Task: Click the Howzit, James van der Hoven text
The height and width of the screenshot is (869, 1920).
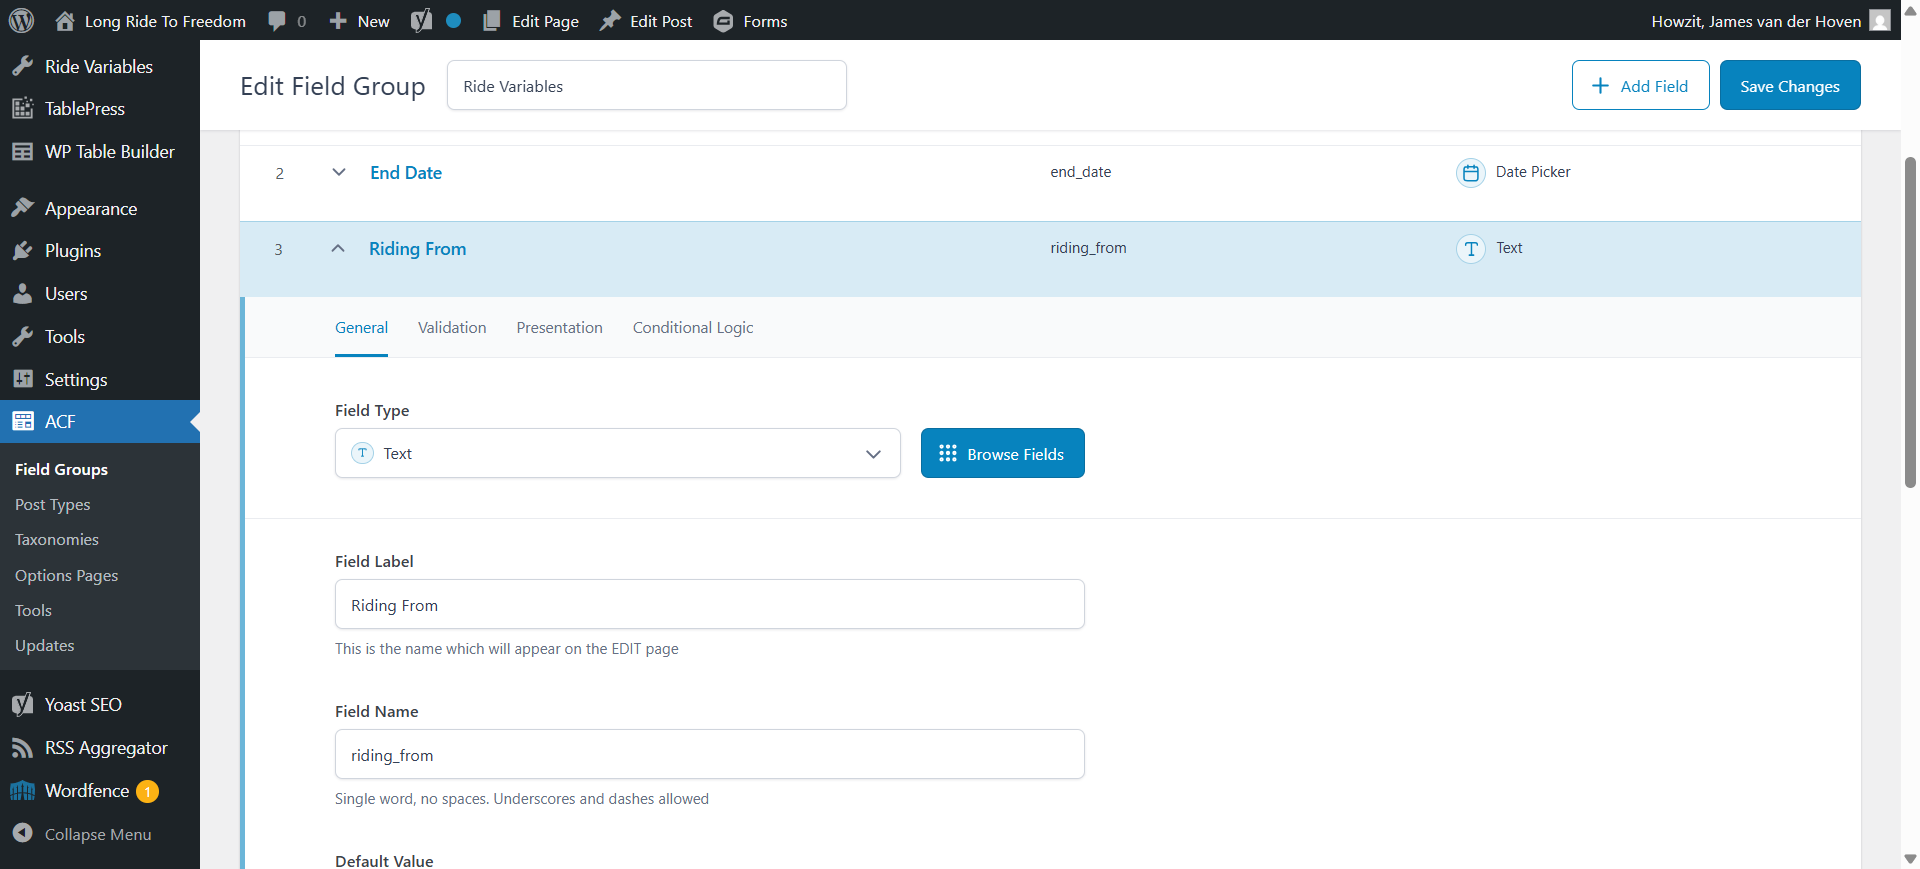Action: click(1756, 21)
